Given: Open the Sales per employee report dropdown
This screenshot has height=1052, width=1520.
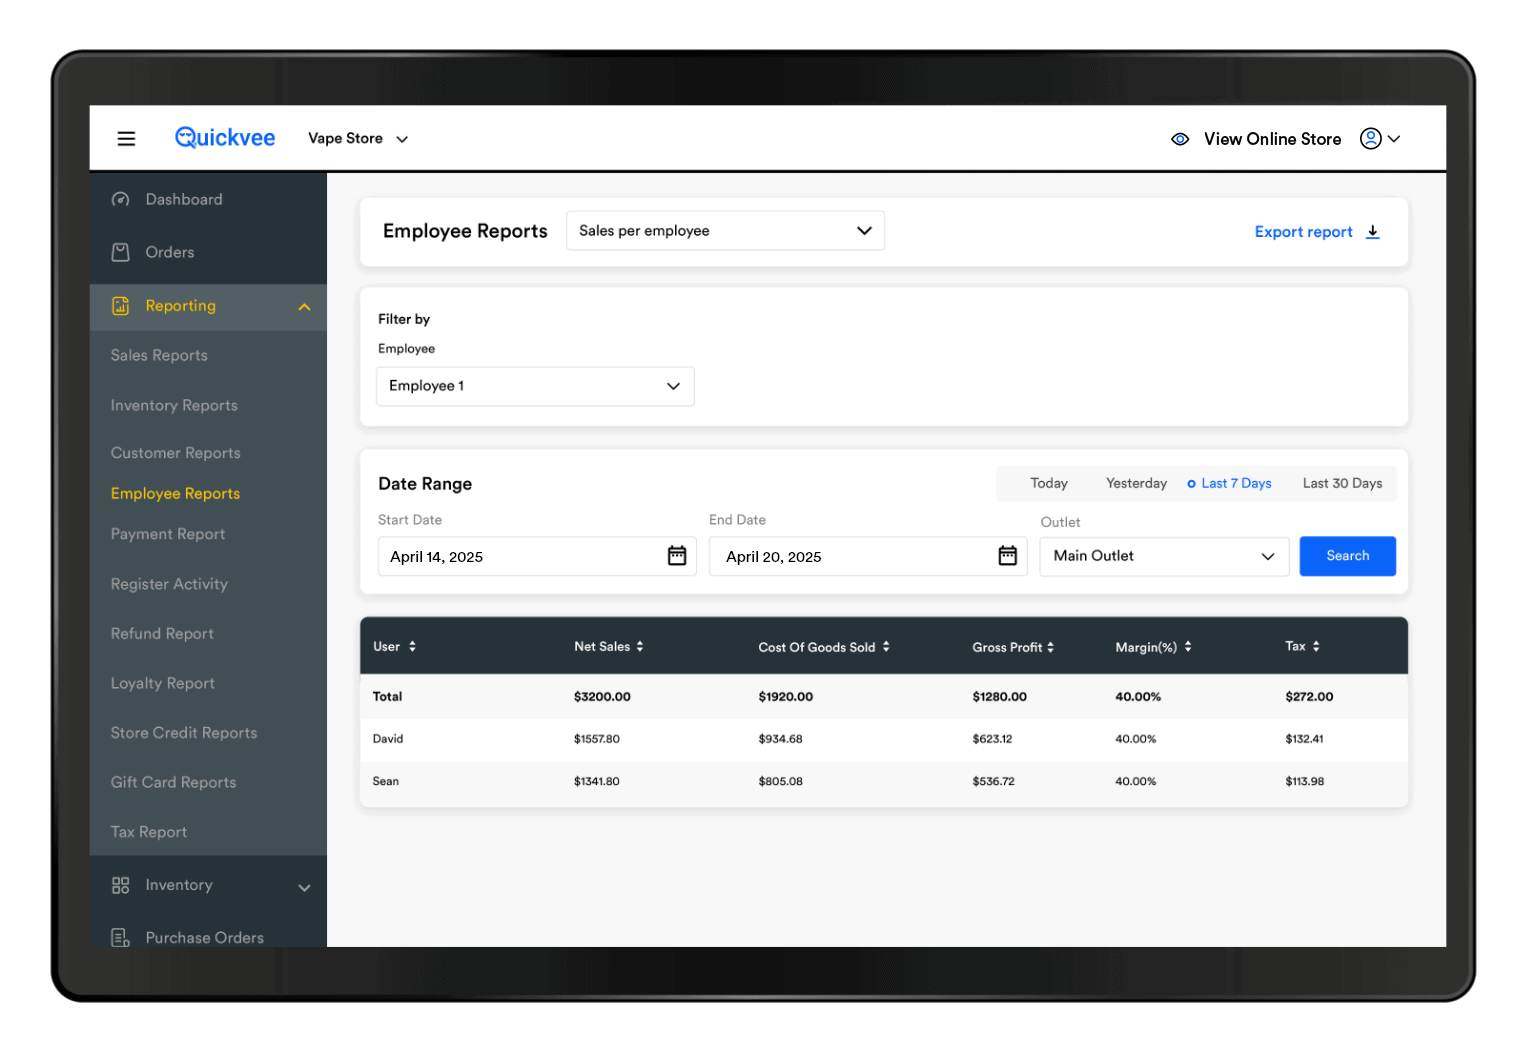Looking at the screenshot, I should 725,231.
